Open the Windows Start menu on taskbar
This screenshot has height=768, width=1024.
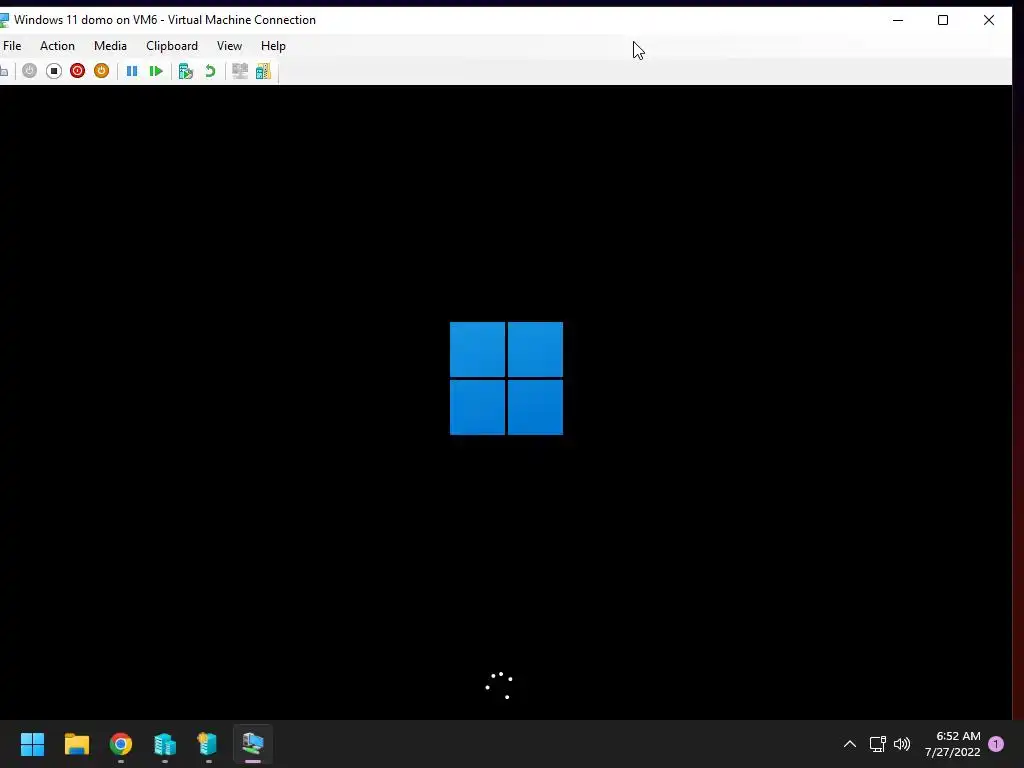(x=32, y=744)
